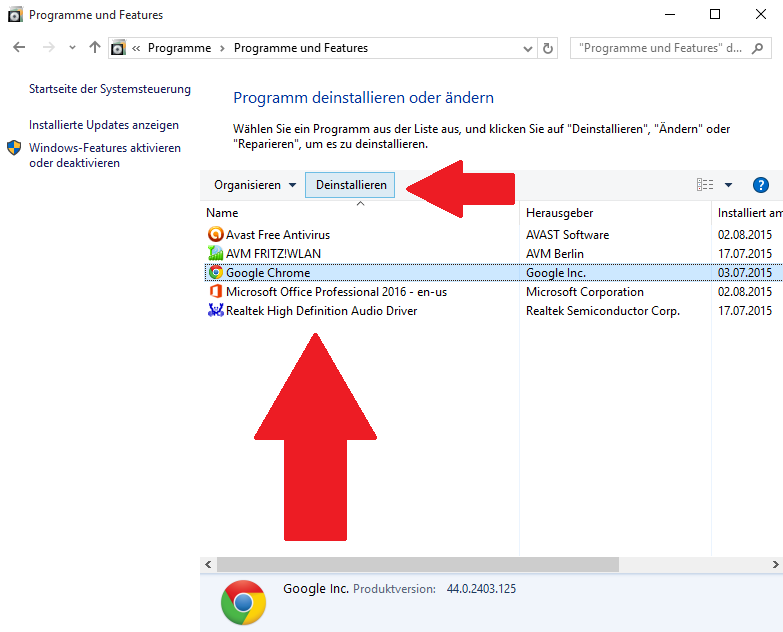783x632 pixels.
Task: Go up one level with up arrow
Action: point(95,48)
